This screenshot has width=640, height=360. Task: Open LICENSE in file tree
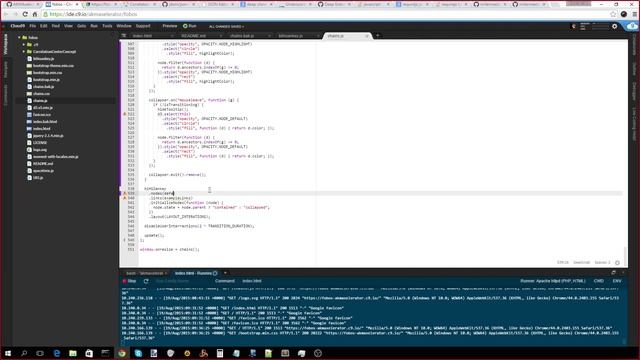40,142
